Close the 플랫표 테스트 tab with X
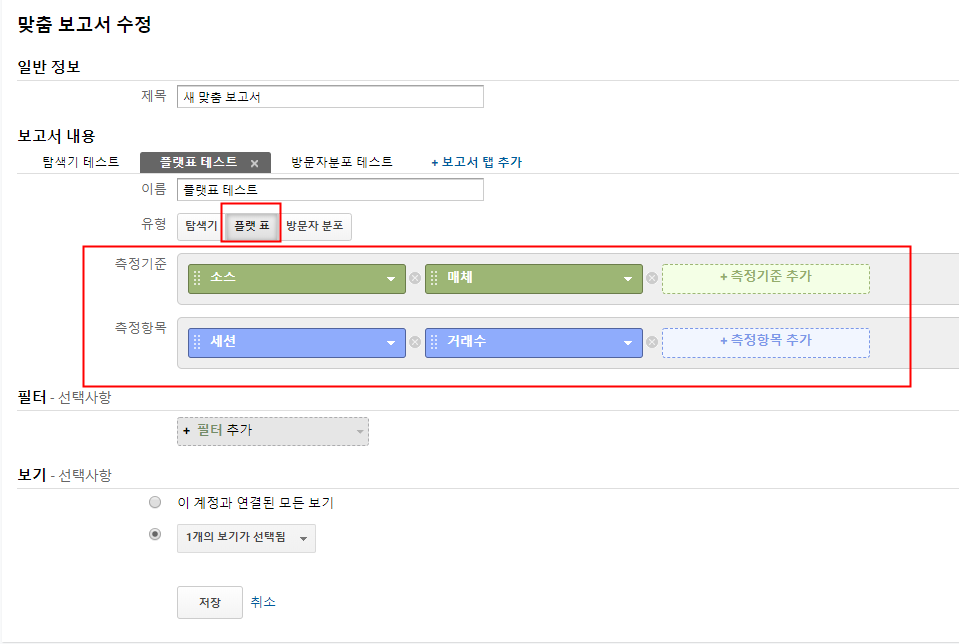Image resolution: width=959 pixels, height=644 pixels. (254, 163)
